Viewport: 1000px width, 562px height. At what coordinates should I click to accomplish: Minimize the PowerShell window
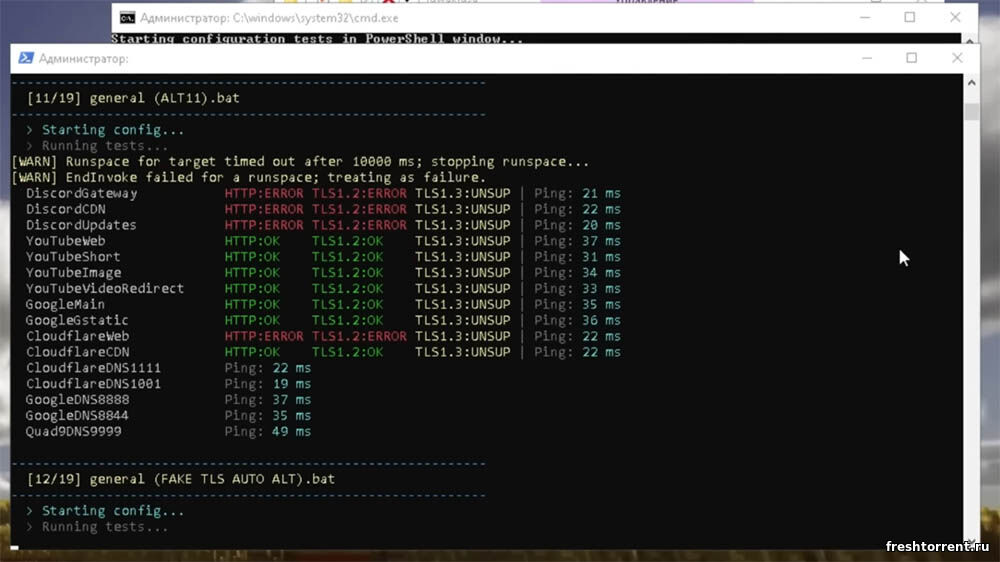(865, 58)
